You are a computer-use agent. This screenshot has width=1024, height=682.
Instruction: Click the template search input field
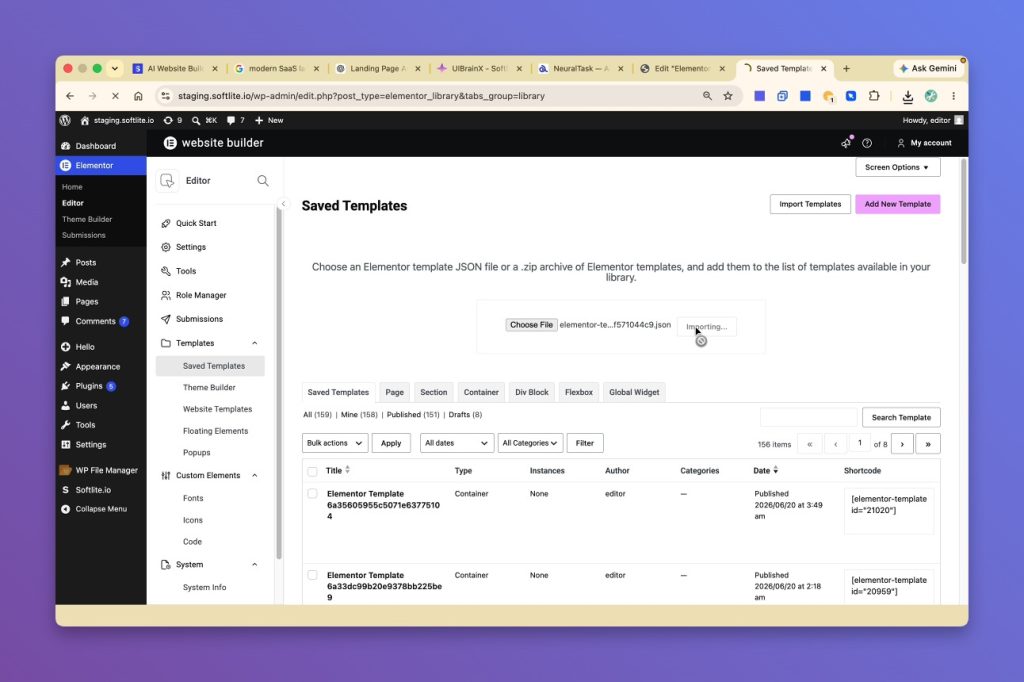808,417
